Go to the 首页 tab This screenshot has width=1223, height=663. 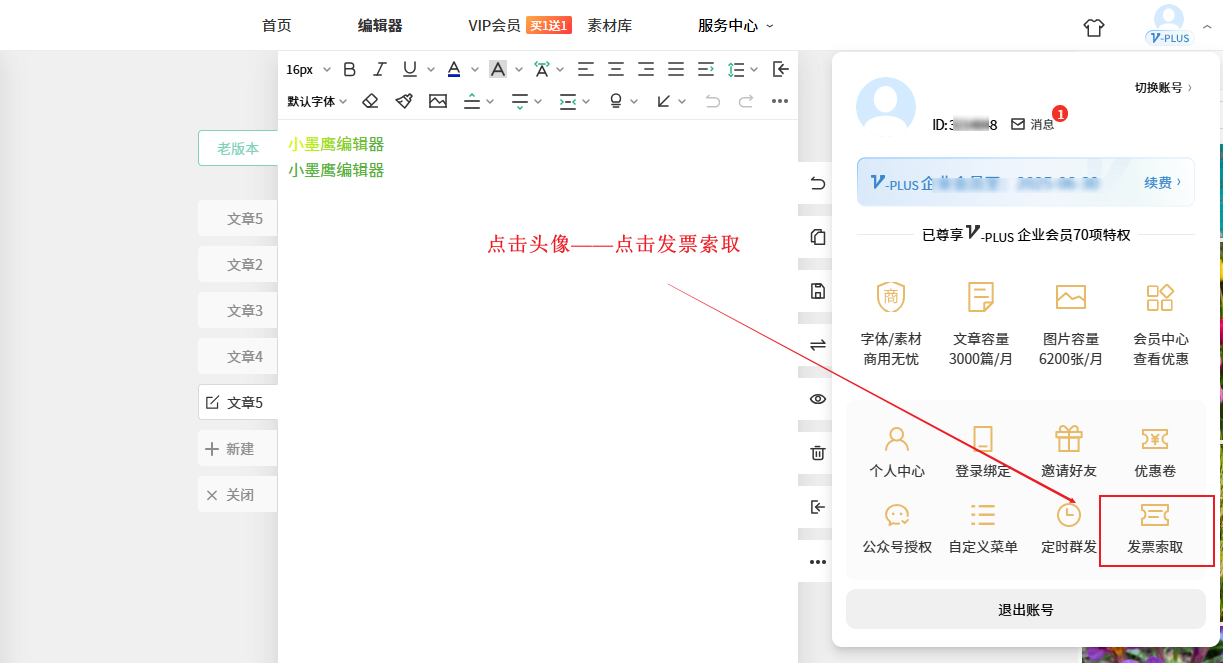tap(277, 26)
